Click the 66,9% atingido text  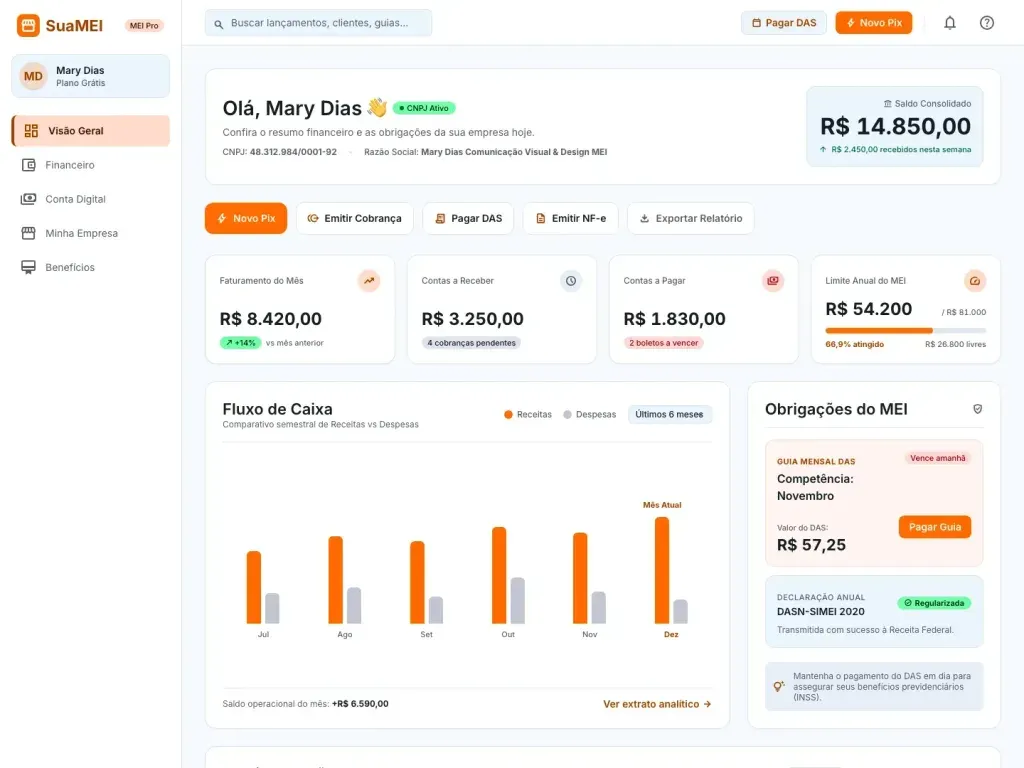854,344
